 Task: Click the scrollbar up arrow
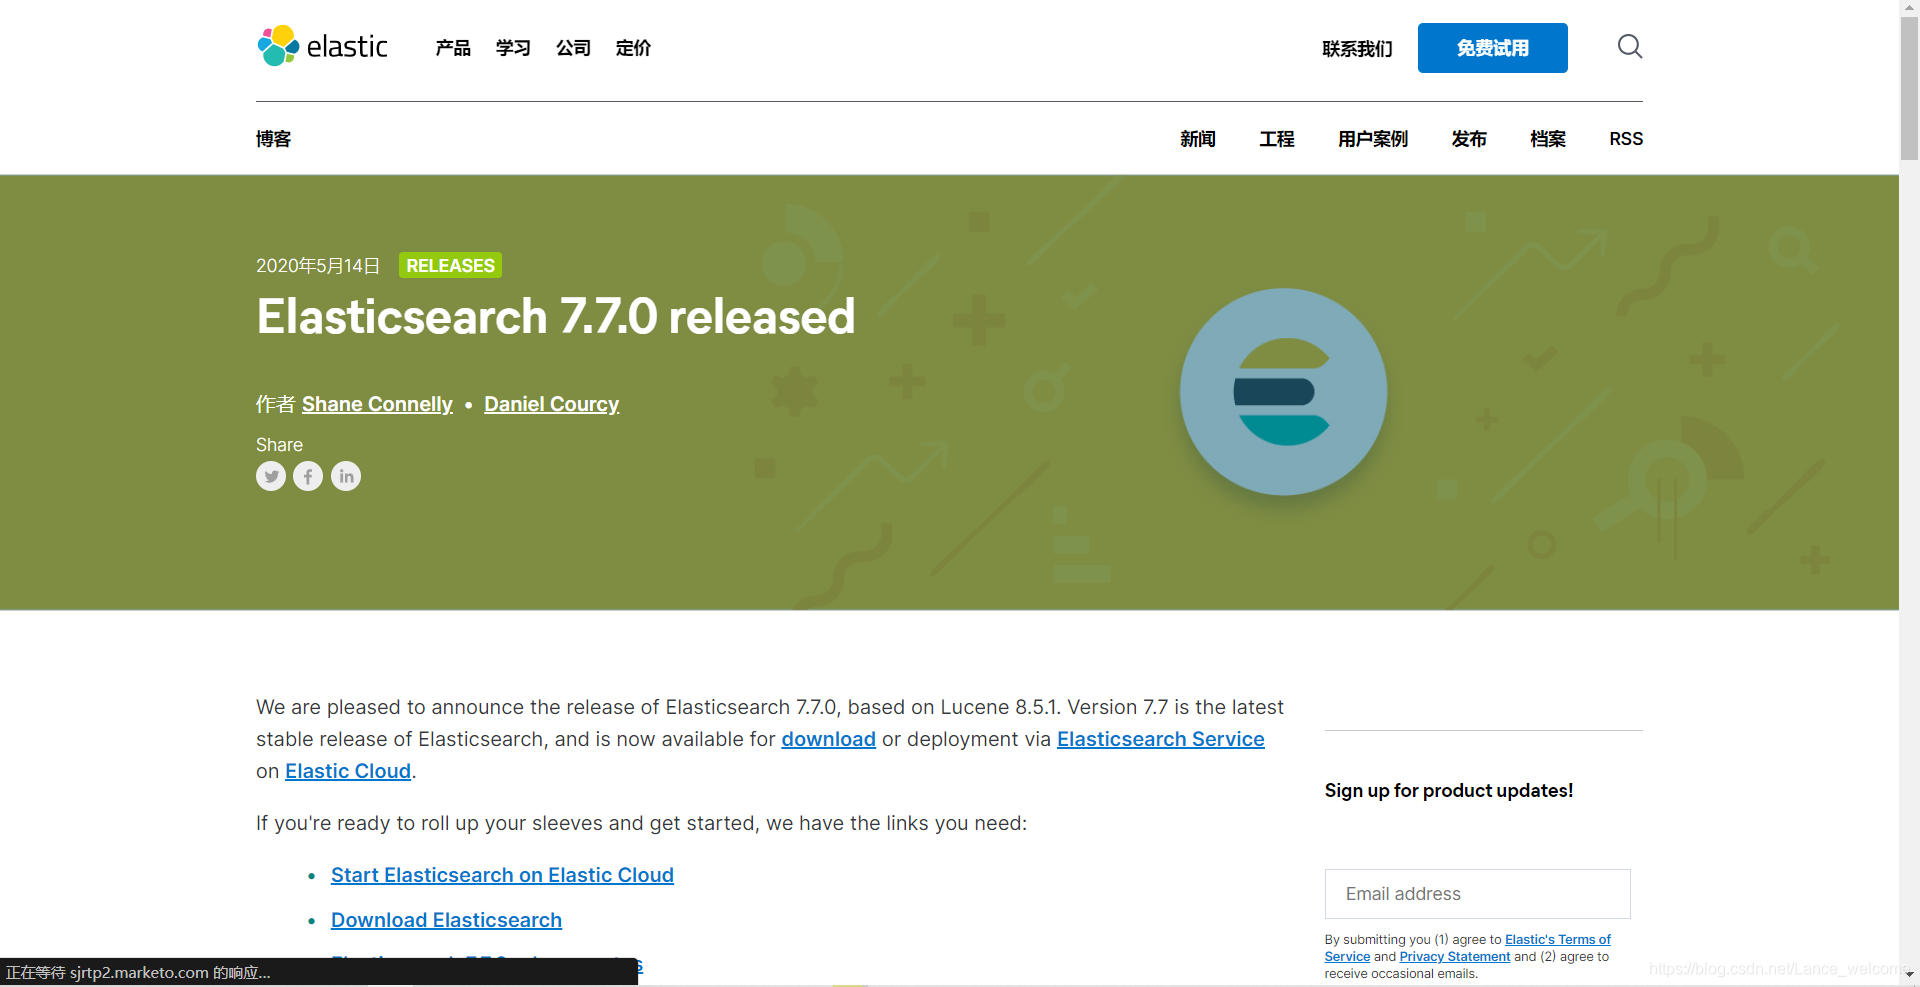click(x=1908, y=7)
